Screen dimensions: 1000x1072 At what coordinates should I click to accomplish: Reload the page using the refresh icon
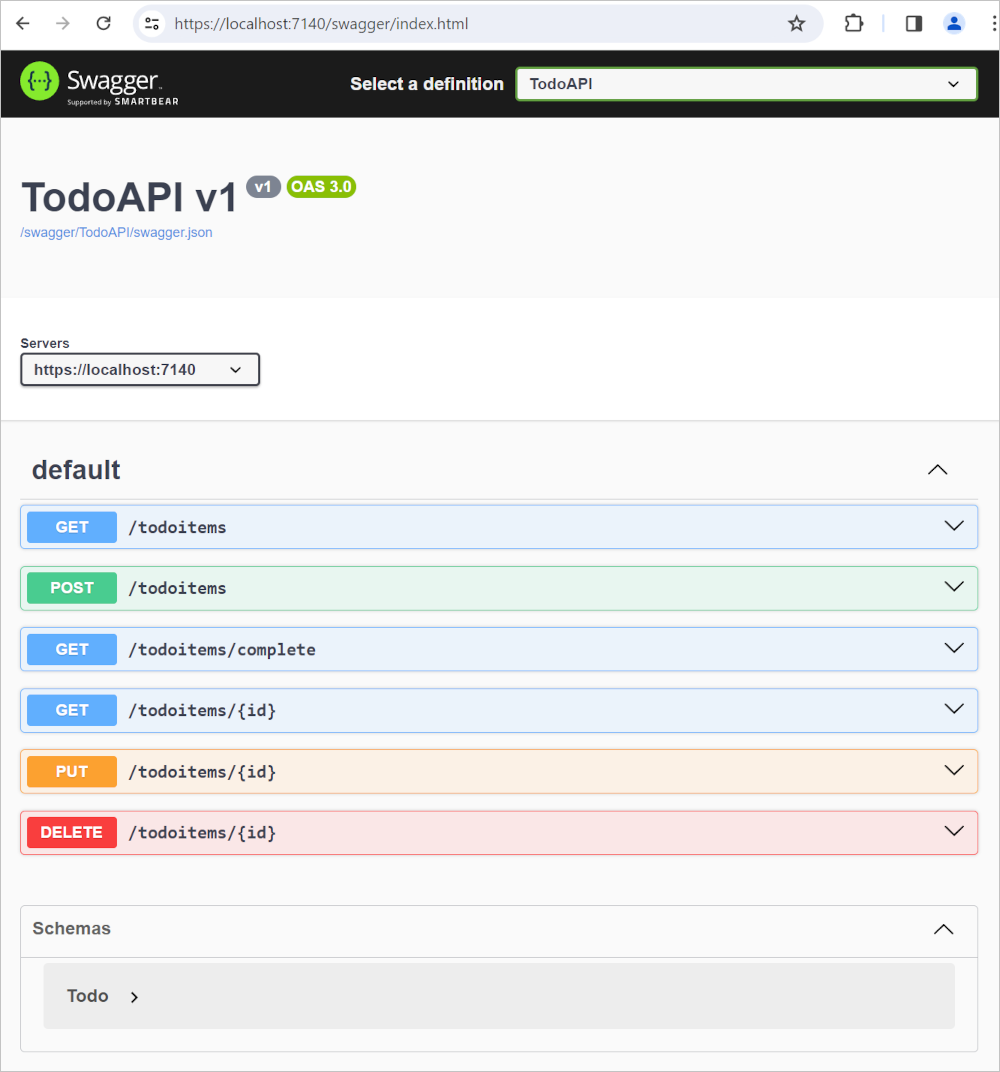pos(103,23)
